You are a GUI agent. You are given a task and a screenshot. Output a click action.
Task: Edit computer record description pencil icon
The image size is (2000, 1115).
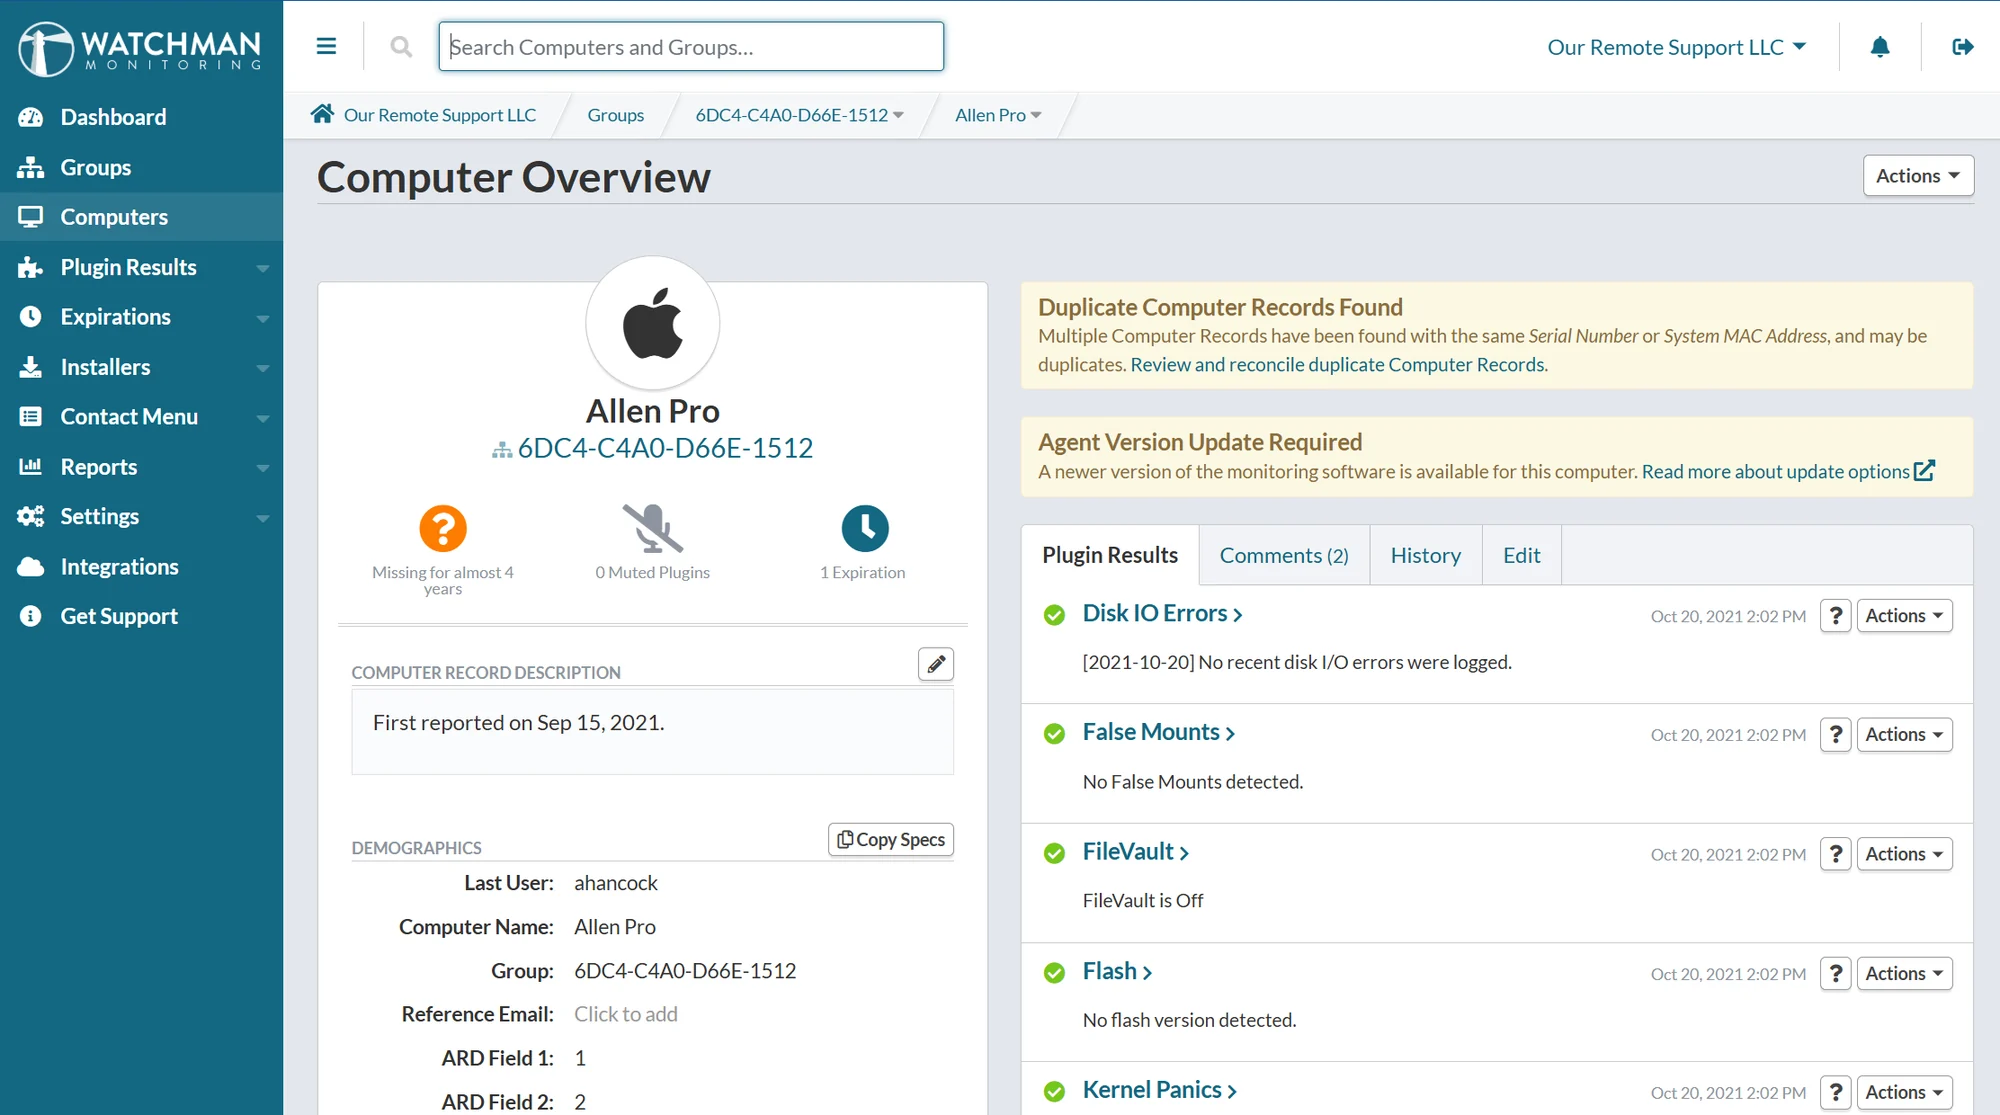936,664
